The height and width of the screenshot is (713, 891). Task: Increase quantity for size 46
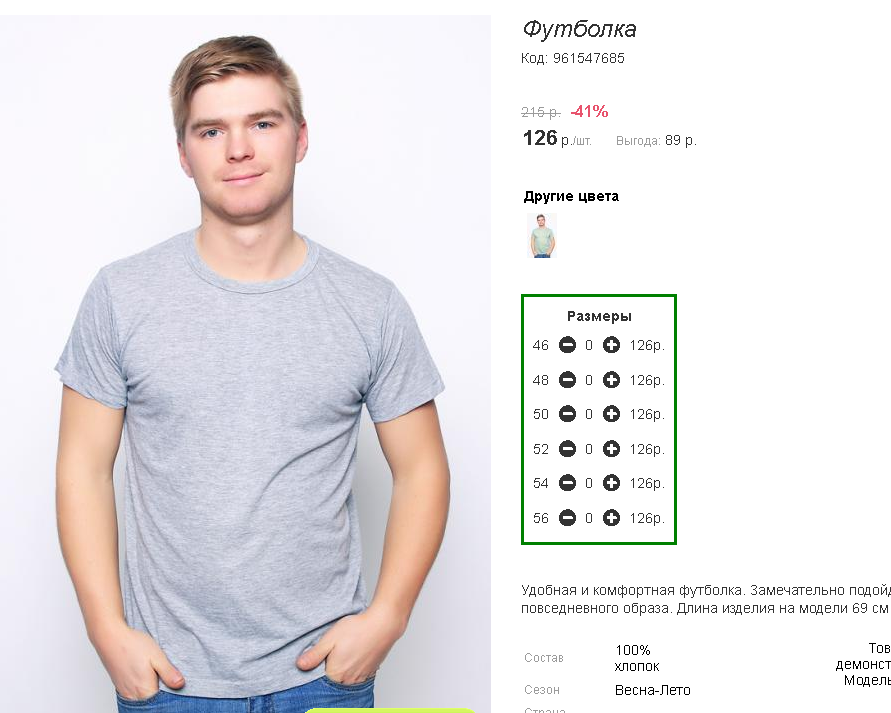[611, 345]
